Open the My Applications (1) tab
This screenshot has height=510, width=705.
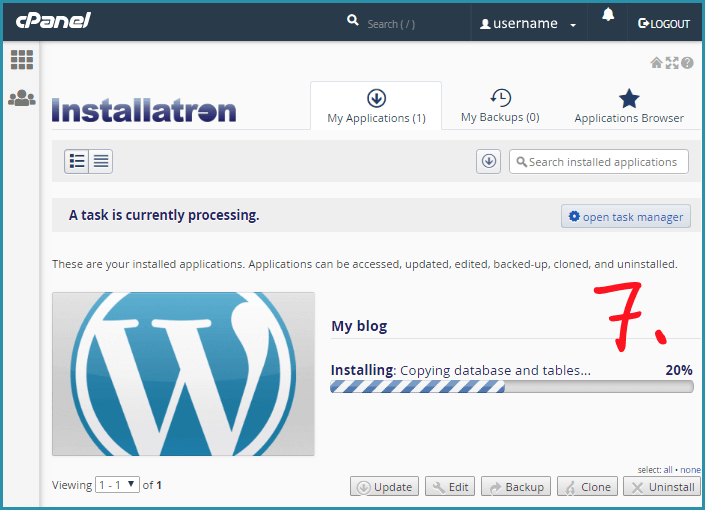pyautogui.click(x=376, y=106)
